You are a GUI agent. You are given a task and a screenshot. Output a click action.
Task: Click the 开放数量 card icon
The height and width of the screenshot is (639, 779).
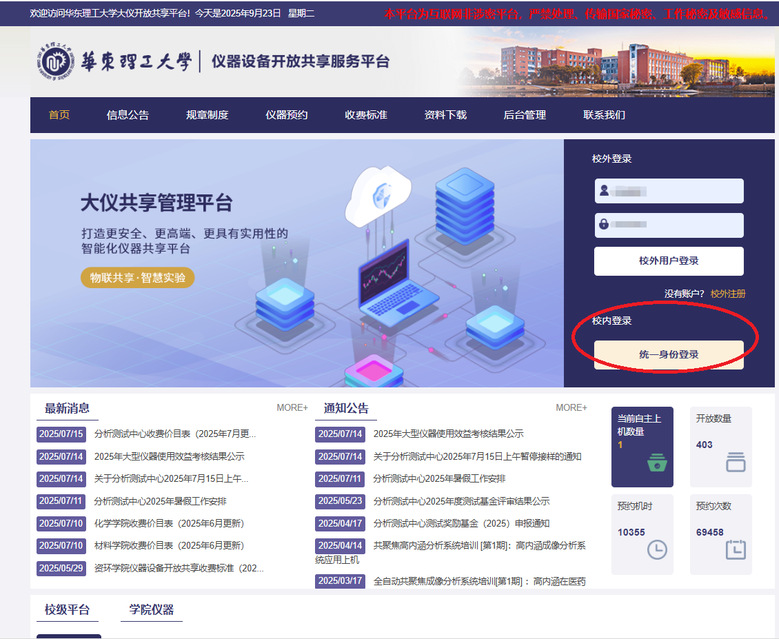pos(736,462)
